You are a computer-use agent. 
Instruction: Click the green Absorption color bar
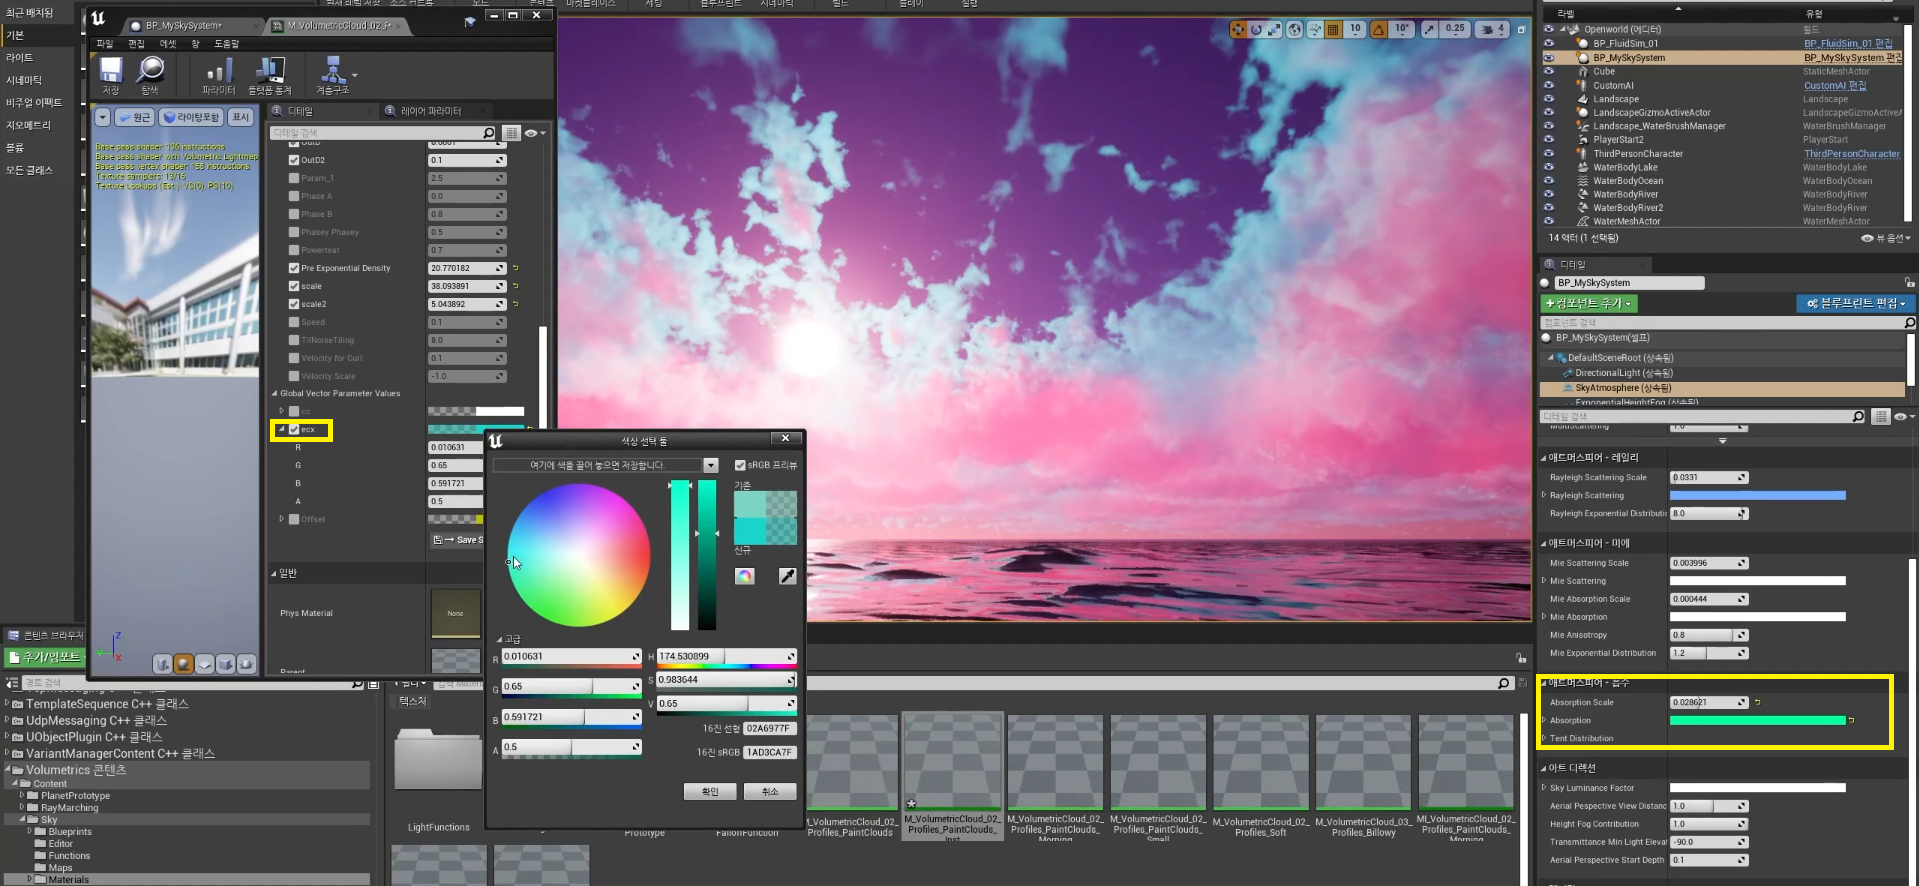pyautogui.click(x=1757, y=720)
